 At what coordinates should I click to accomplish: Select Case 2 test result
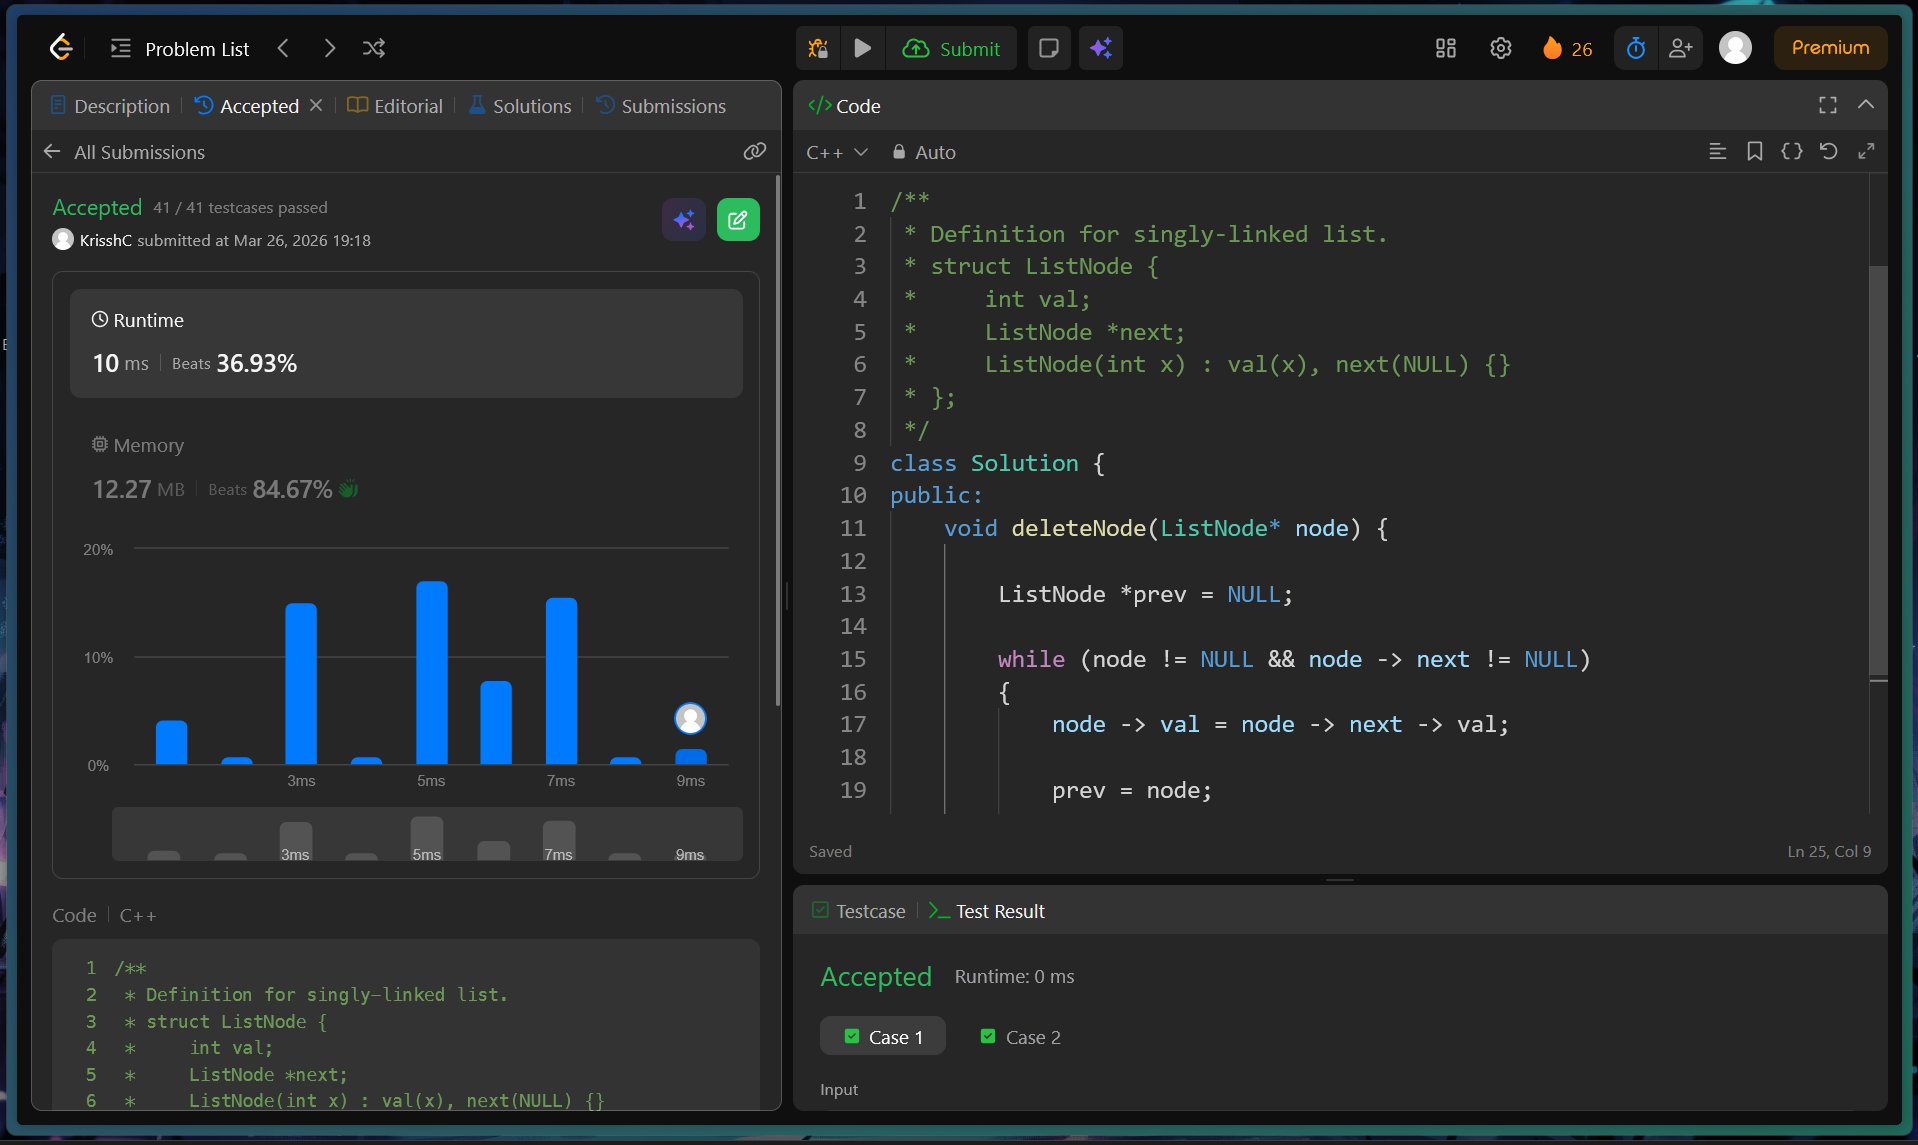click(1021, 1037)
